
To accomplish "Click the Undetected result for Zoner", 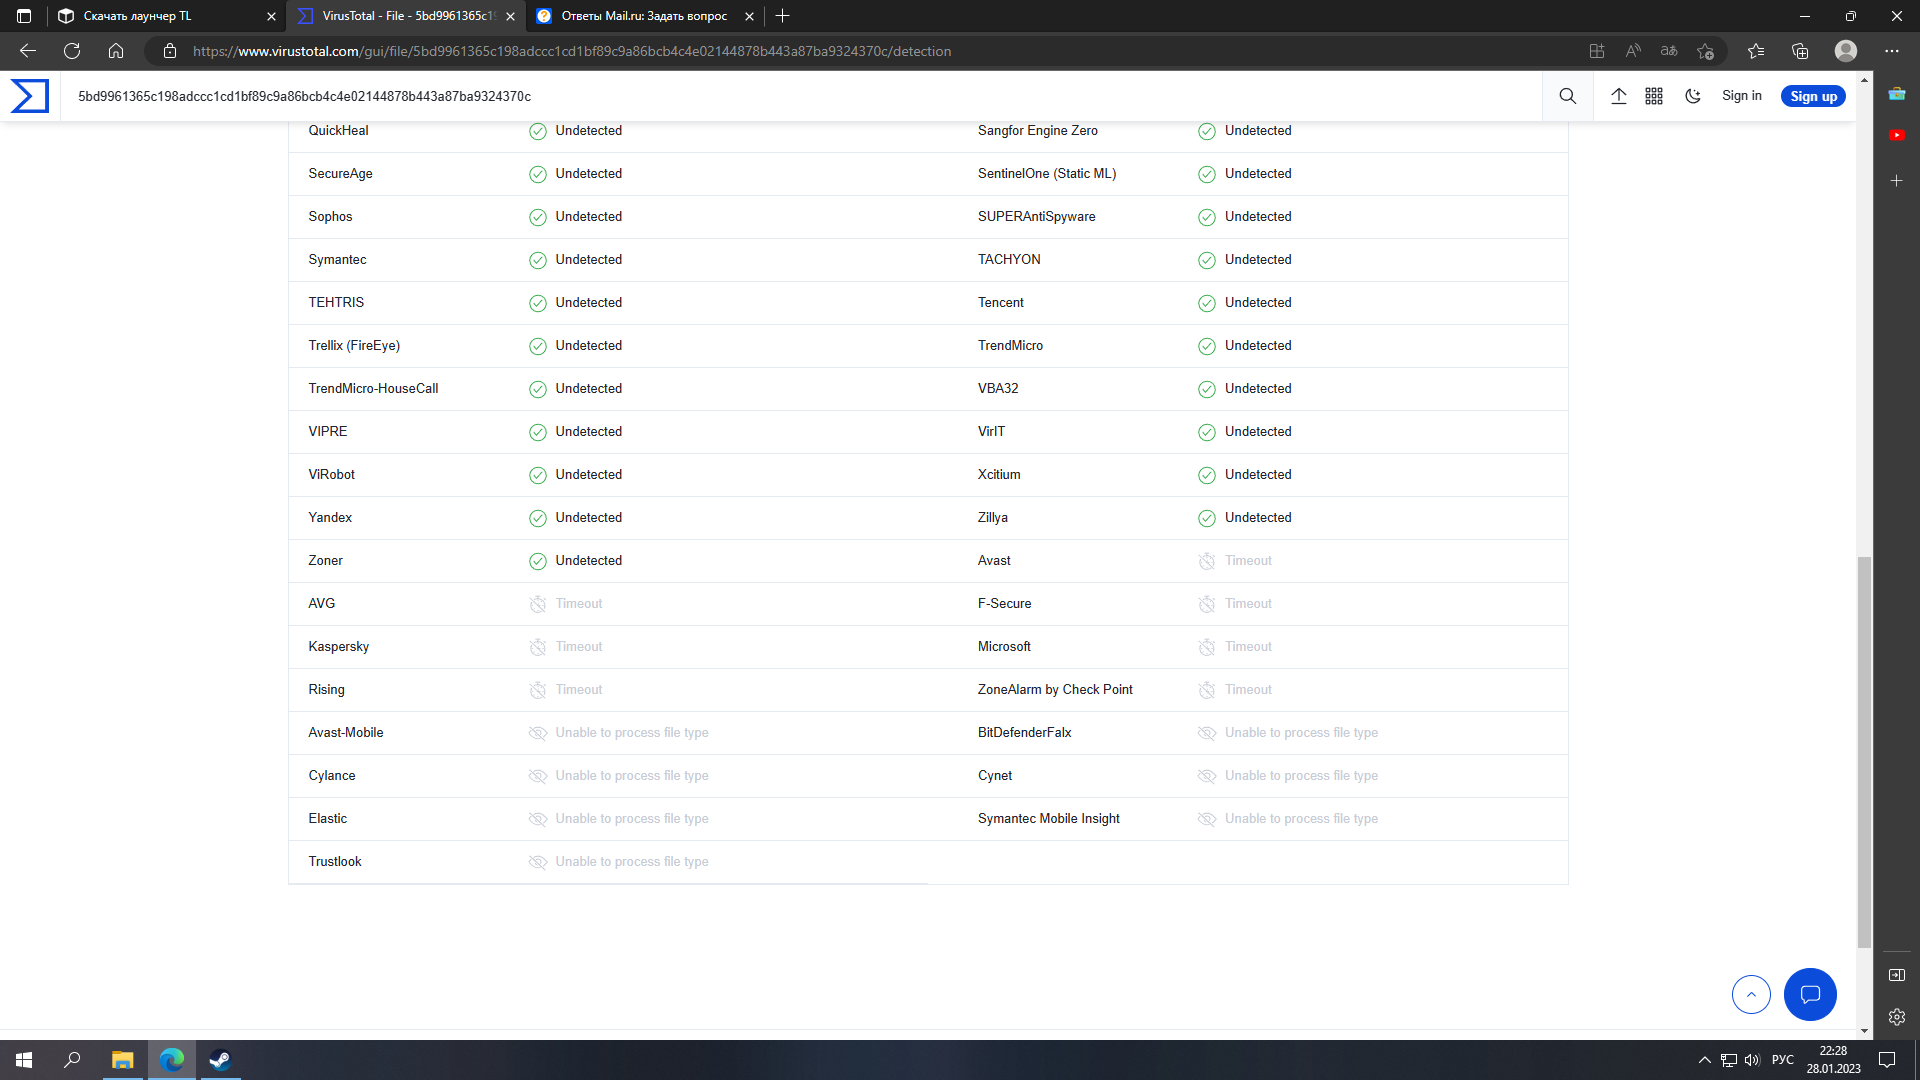I will (588, 561).
